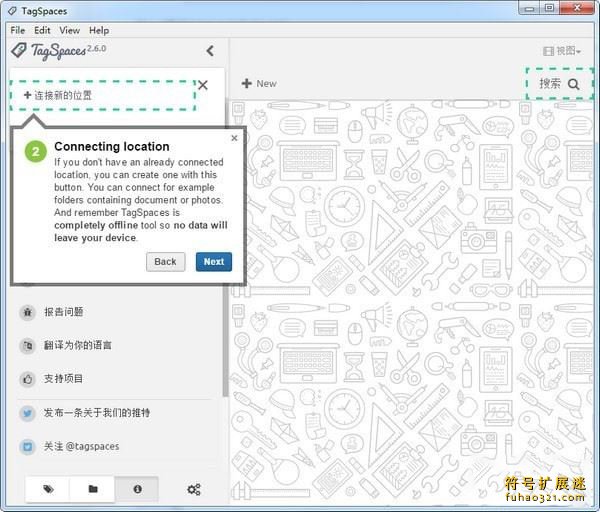Viewport: 600px width, 512px height.
Task: Click the follow icon beside @tagspaces
Action: coord(28,447)
